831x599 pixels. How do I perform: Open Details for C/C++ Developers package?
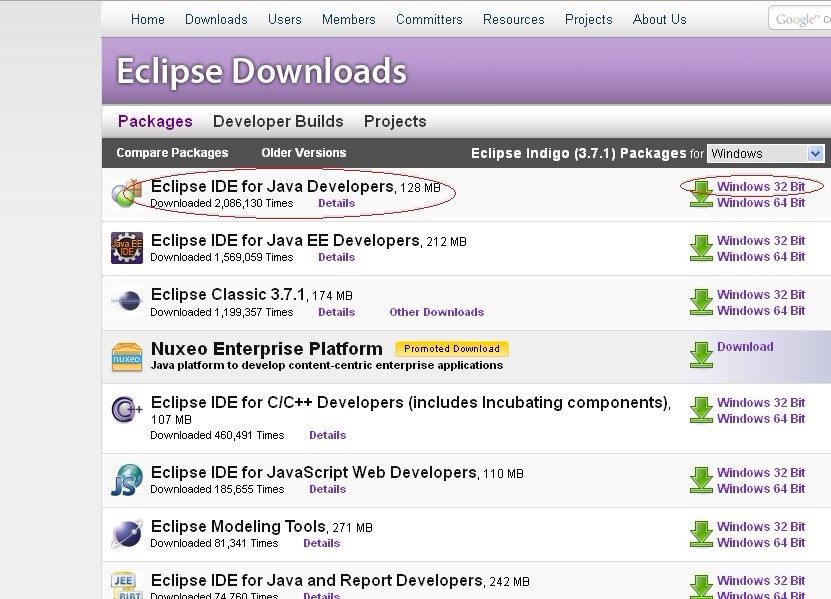tap(328, 435)
